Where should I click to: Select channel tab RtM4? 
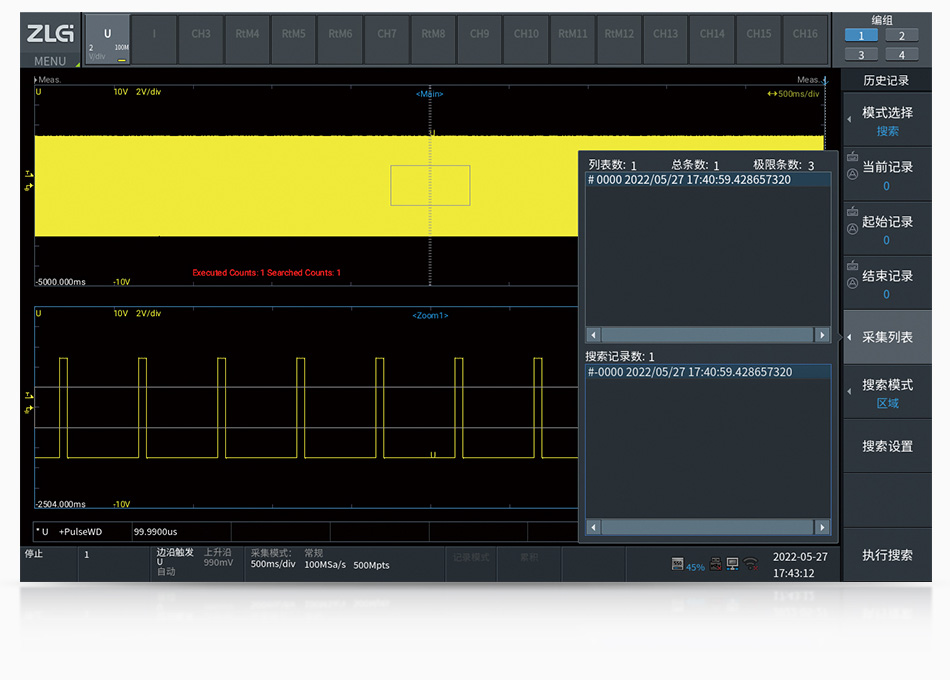[x=247, y=39]
